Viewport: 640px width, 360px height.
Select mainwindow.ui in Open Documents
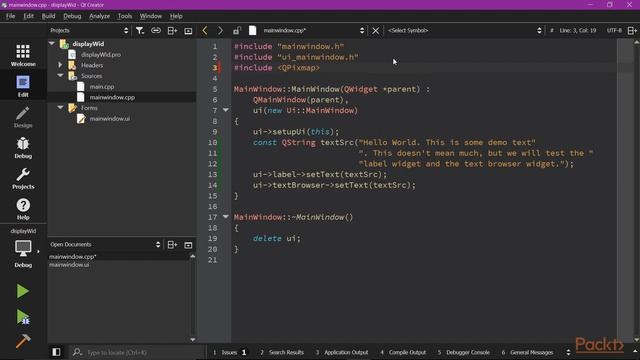click(x=69, y=264)
